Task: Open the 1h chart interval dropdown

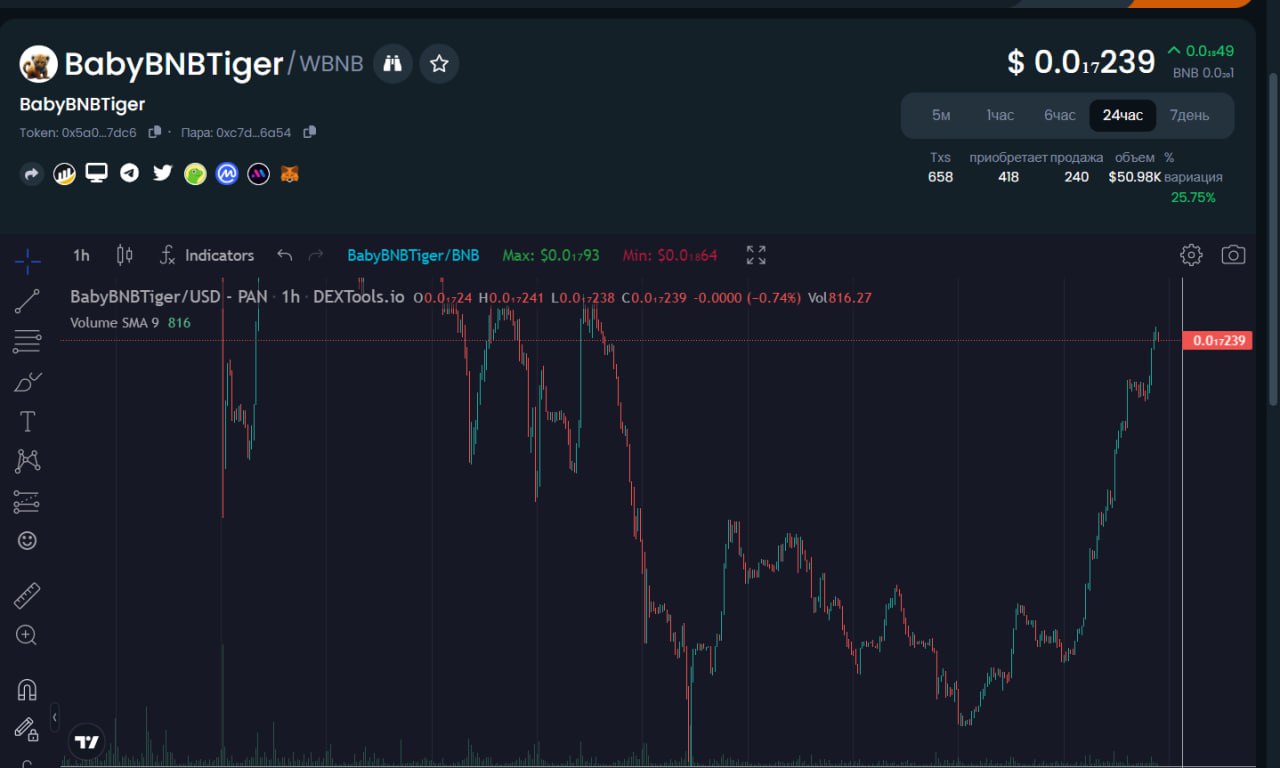Action: coord(81,255)
